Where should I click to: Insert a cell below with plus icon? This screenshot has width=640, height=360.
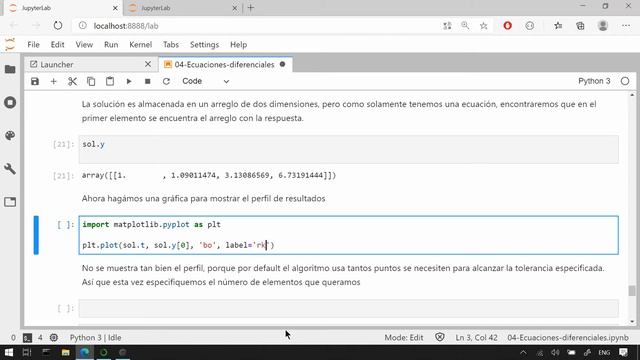click(x=53, y=81)
